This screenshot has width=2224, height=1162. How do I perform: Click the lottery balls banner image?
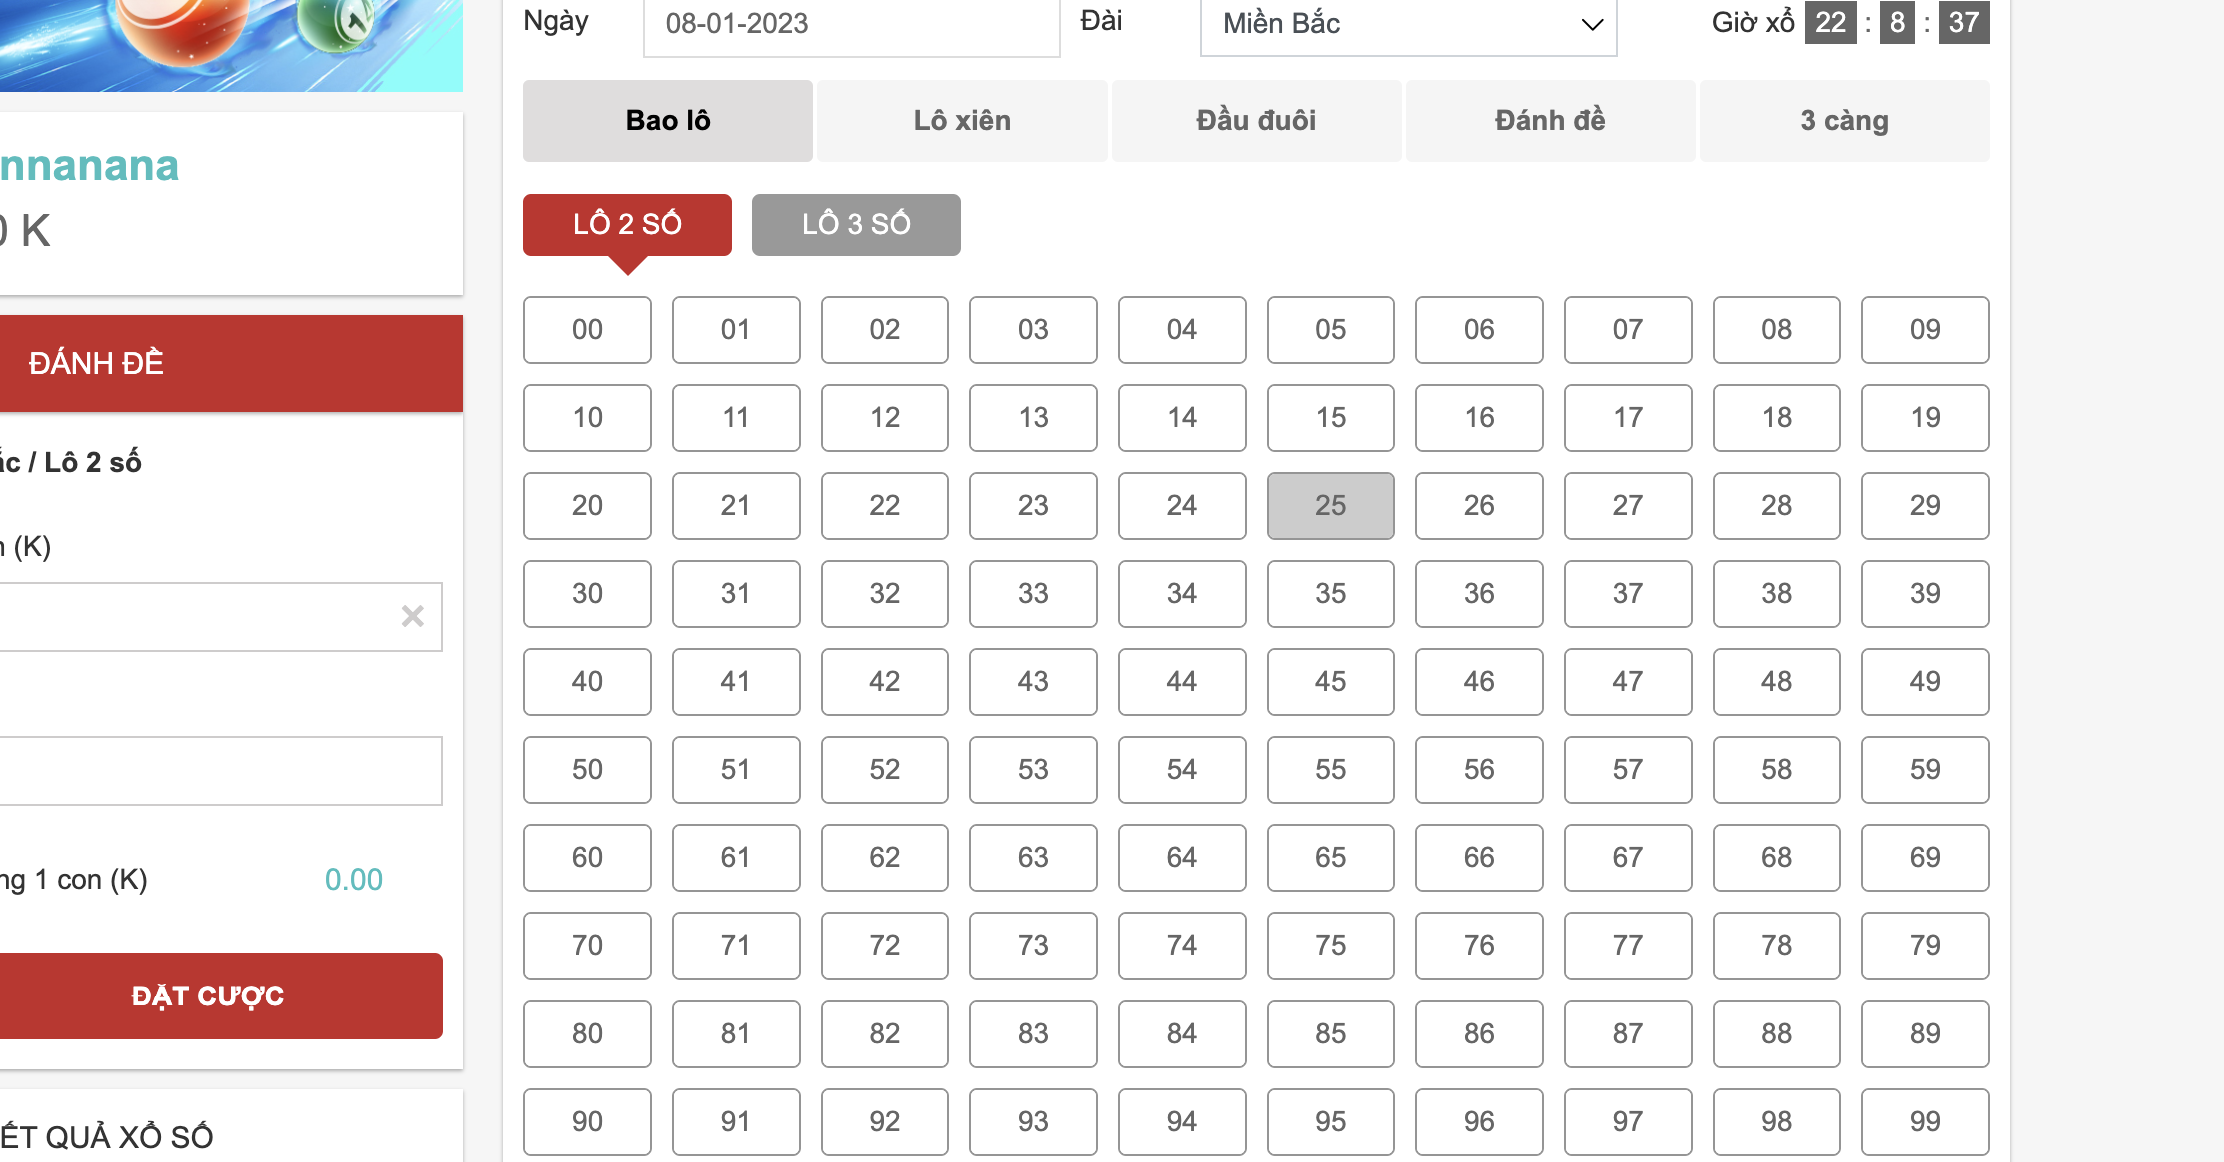[x=231, y=45]
